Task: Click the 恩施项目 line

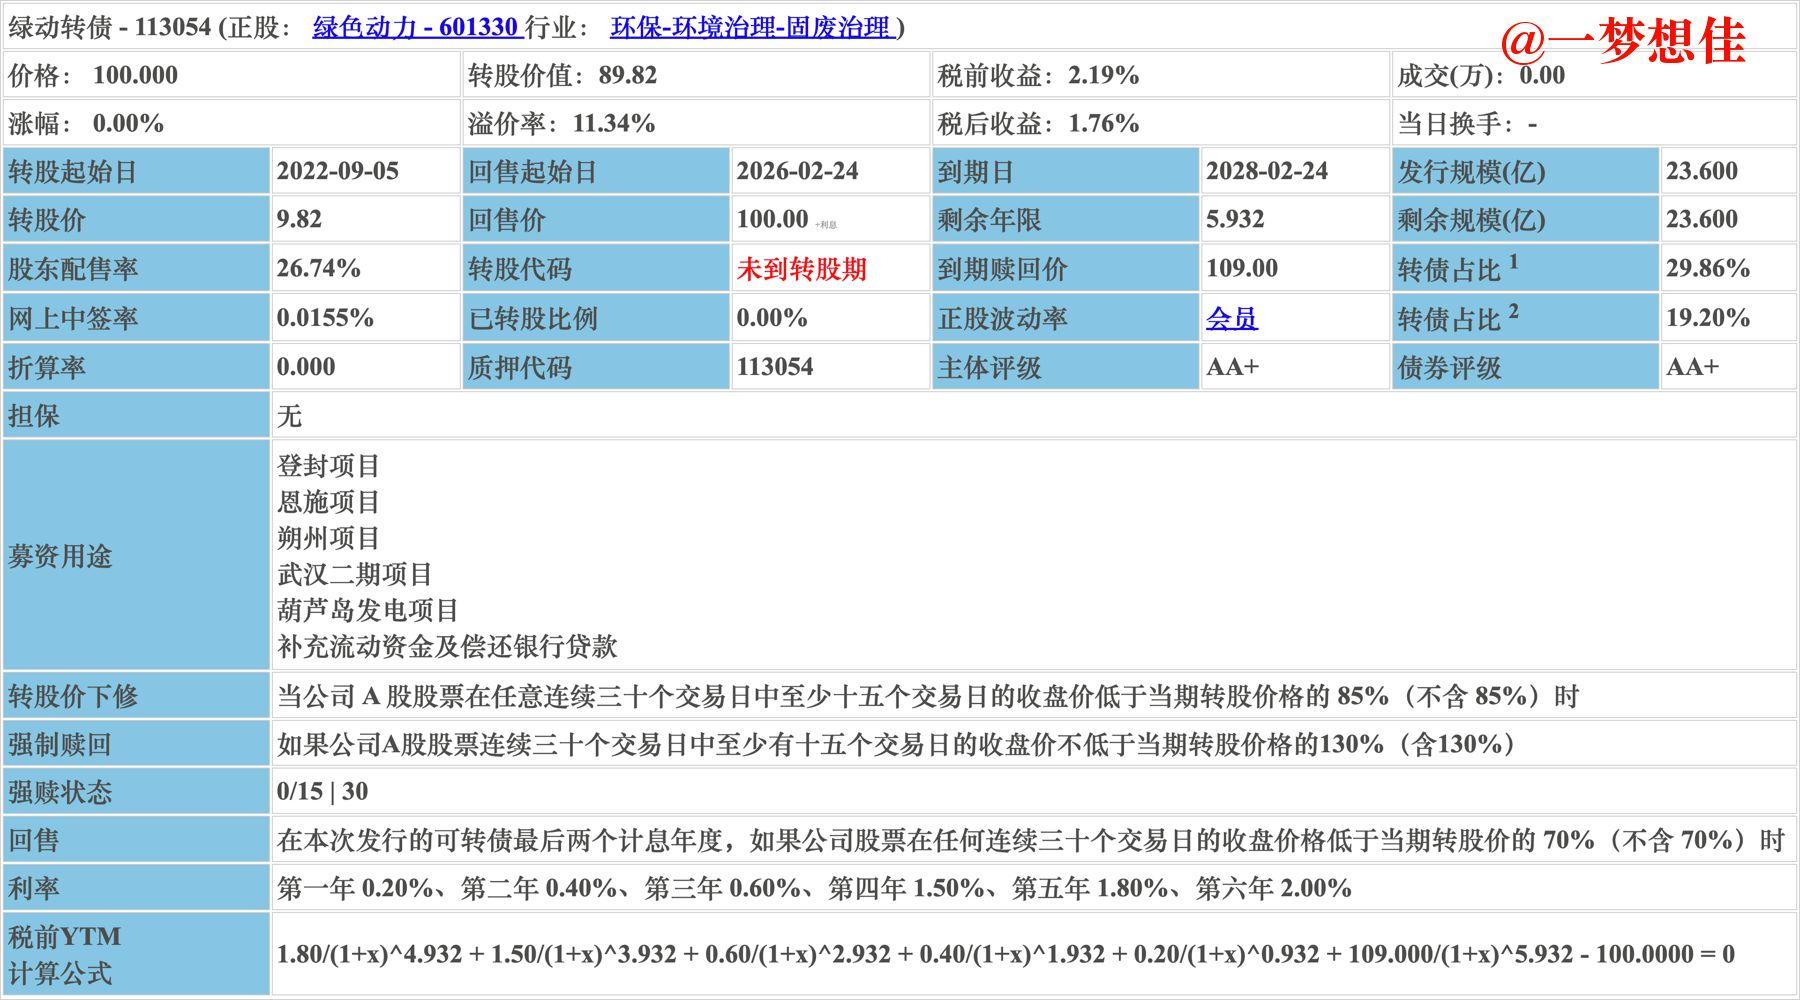Action: [x=328, y=502]
